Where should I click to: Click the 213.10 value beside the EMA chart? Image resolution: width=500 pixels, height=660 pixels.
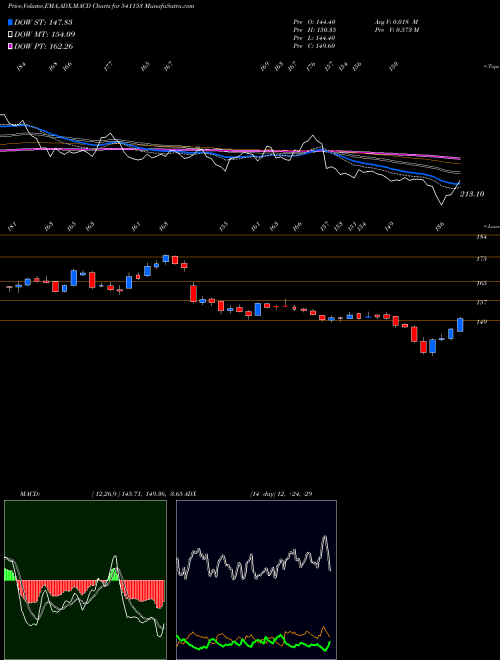pos(472,194)
